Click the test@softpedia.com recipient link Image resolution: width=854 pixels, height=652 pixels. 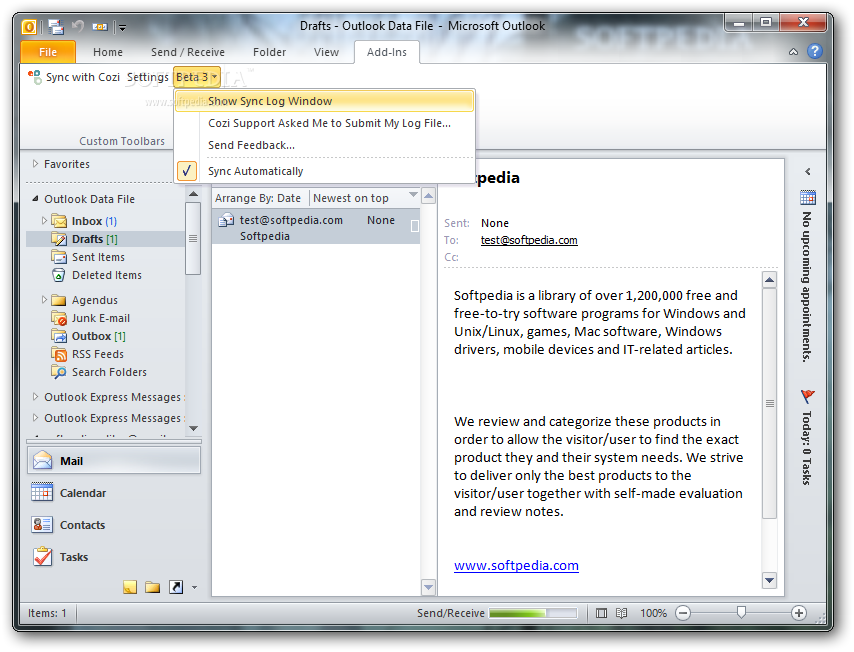pyautogui.click(x=529, y=240)
